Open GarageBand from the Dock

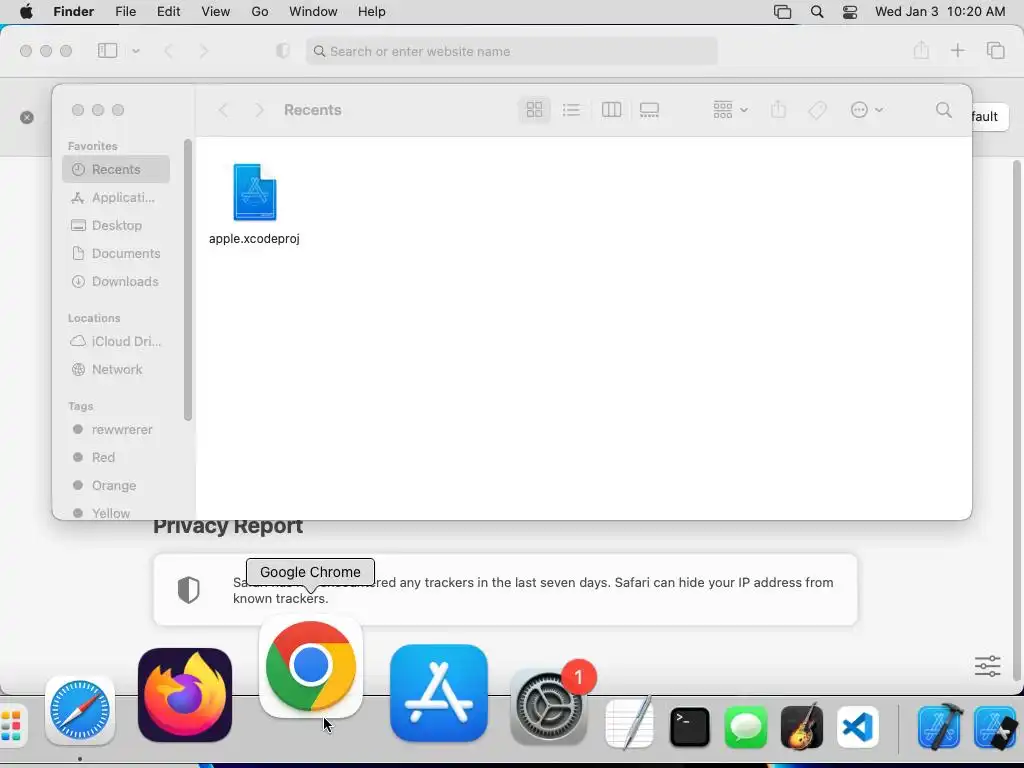pyautogui.click(x=802, y=726)
